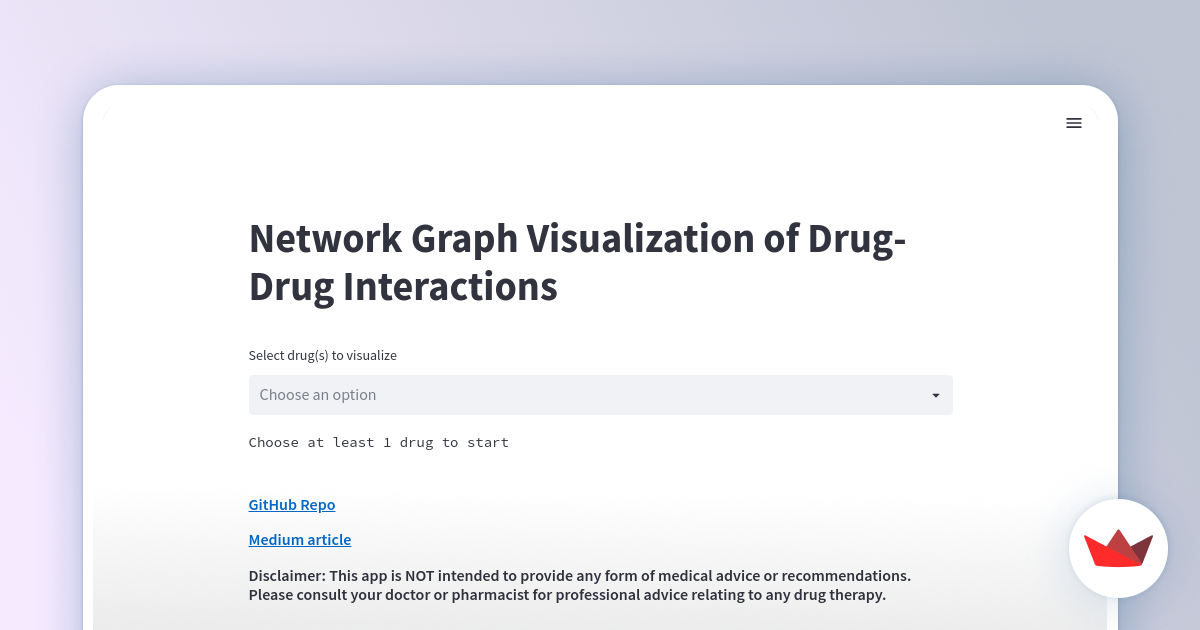Click the 'Made with Streamlit' crown emblem
The width and height of the screenshot is (1200, 630).
click(1118, 548)
